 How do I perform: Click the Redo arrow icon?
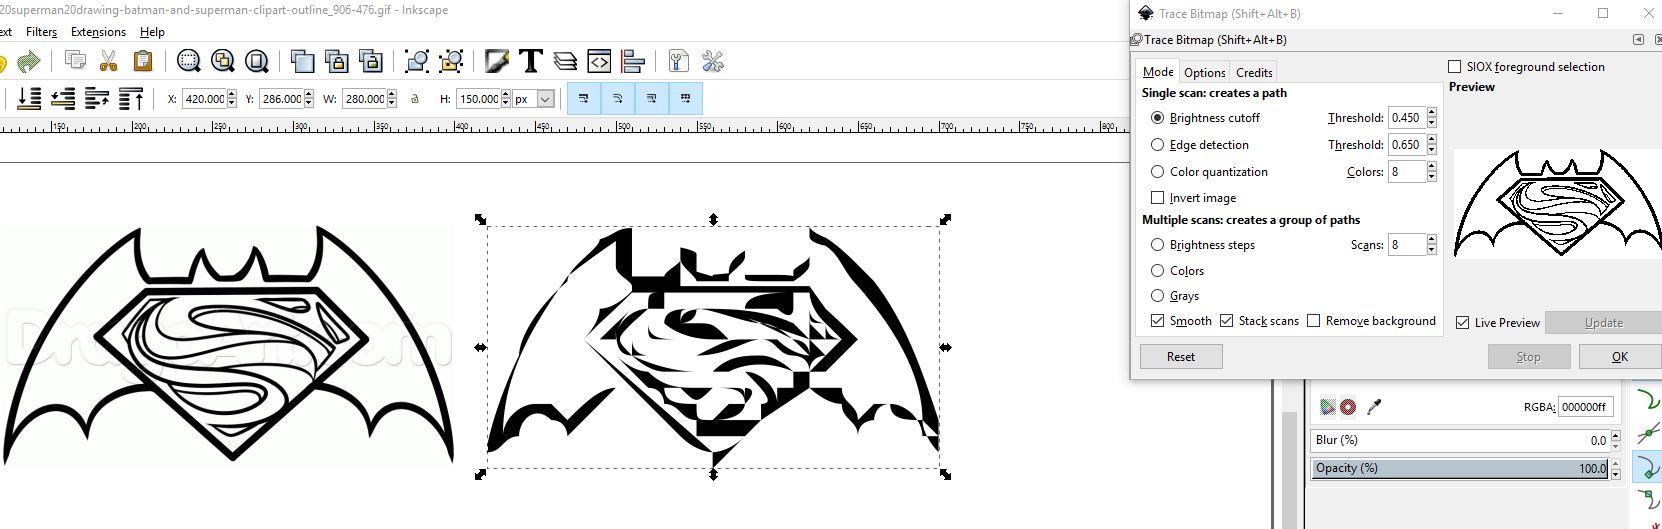pos(29,62)
